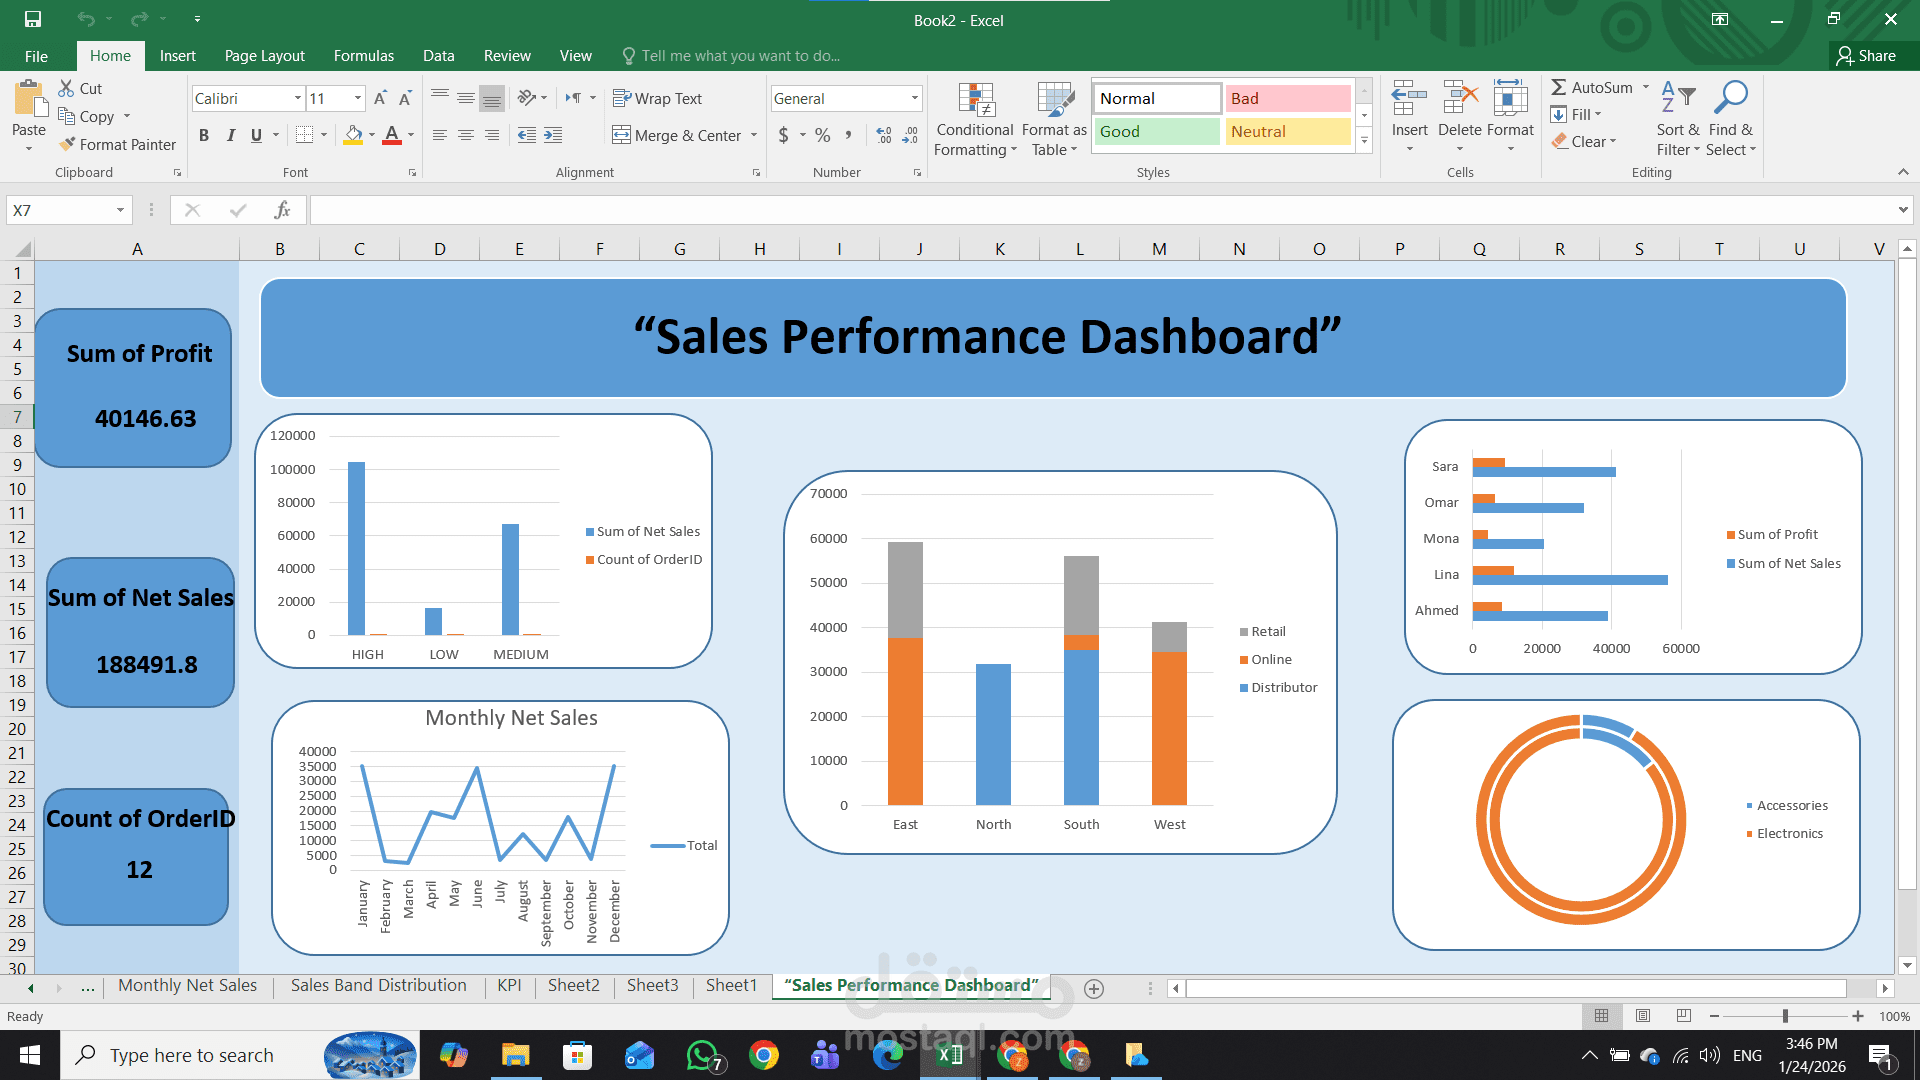The height and width of the screenshot is (1080, 1920).
Task: Activate the Format Painter
Action: click(117, 144)
